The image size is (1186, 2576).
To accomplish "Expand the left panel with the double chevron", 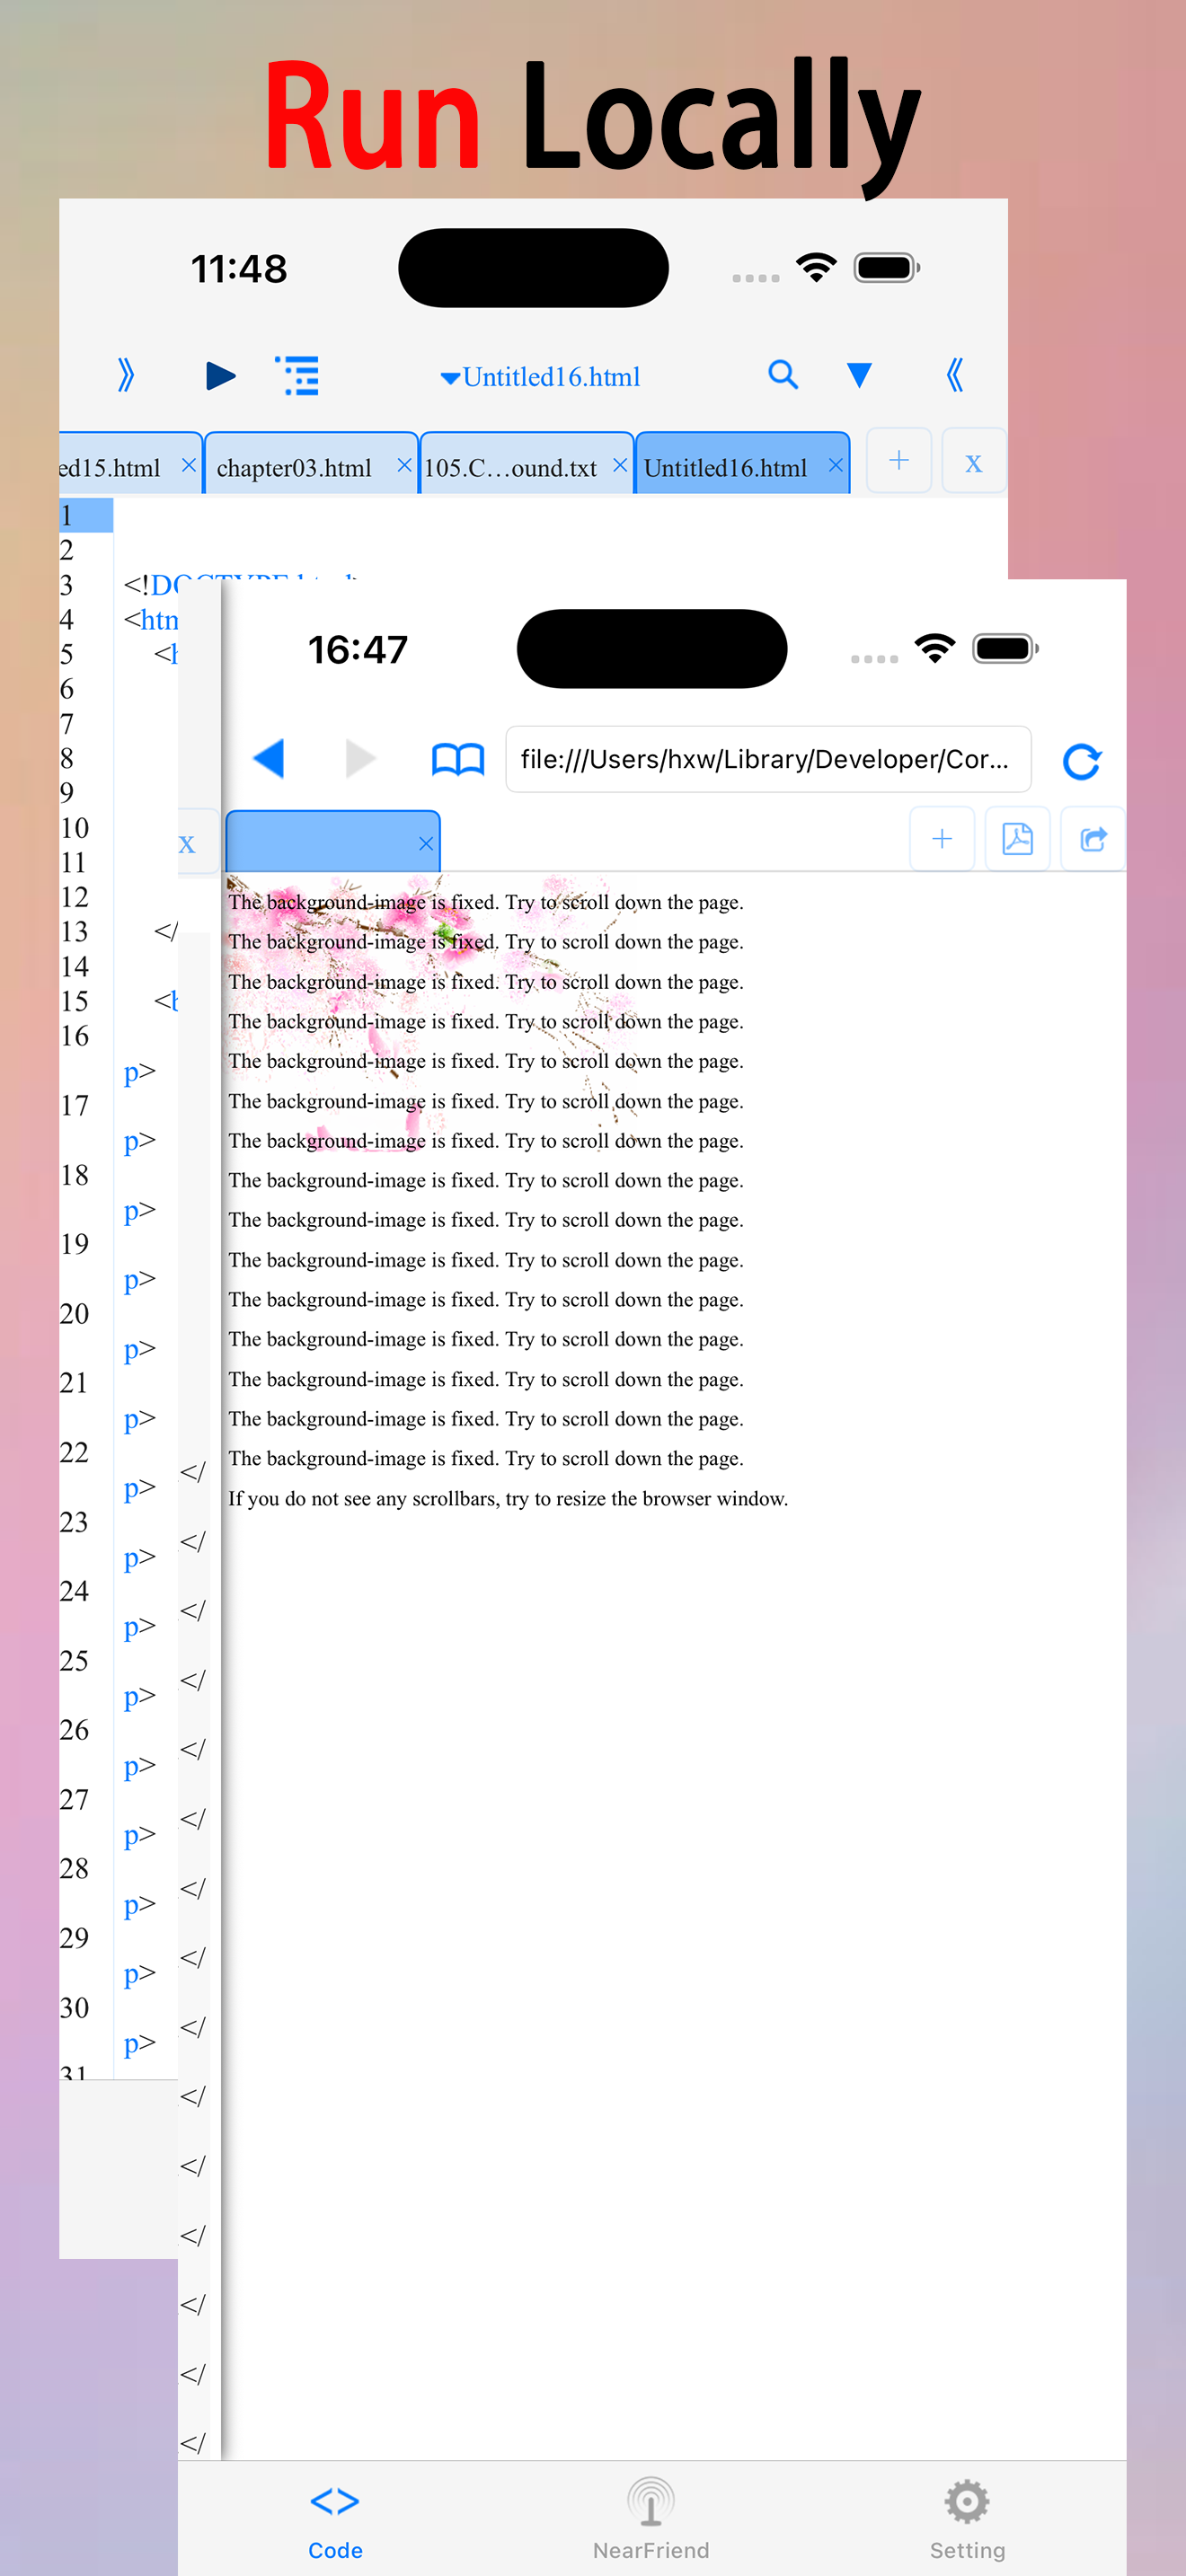I will (126, 375).
